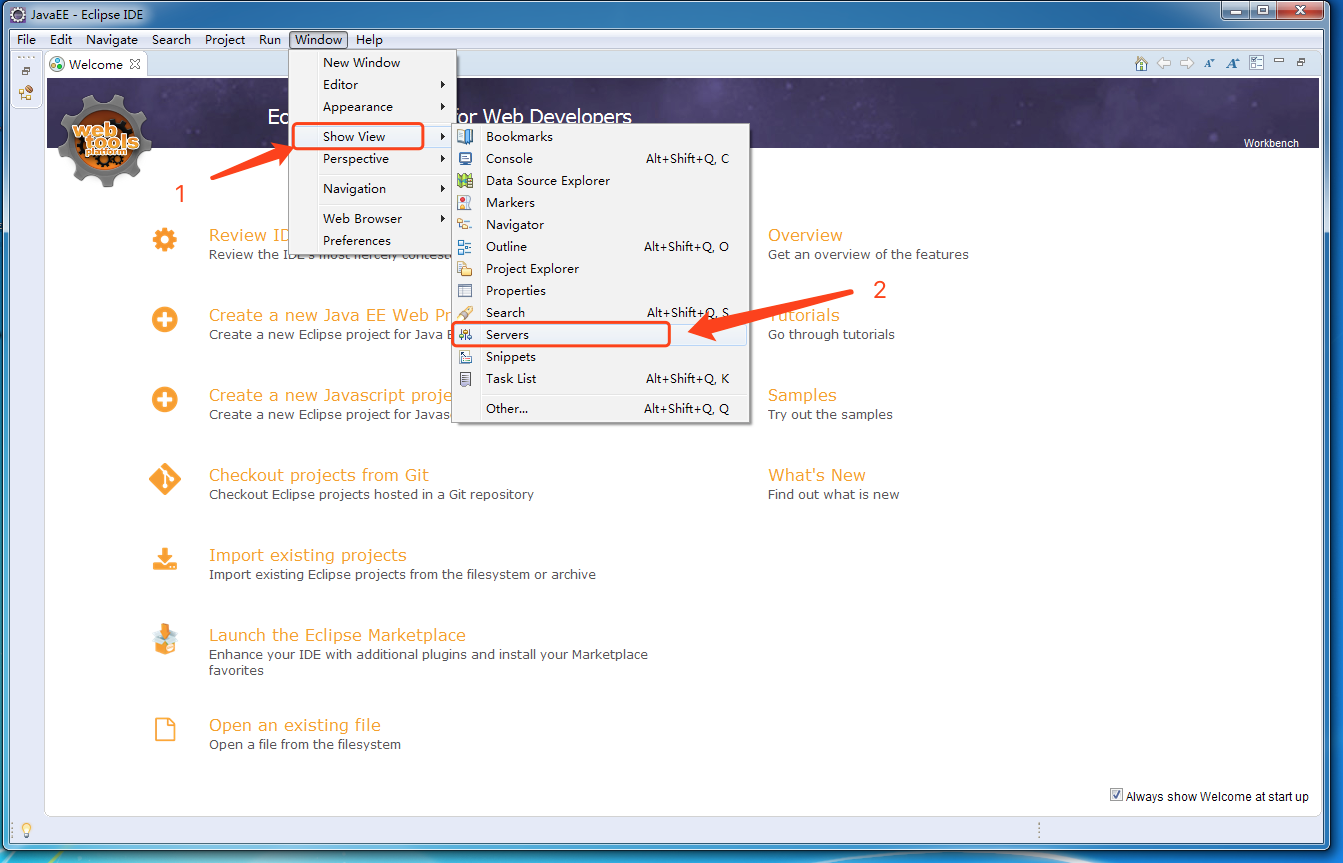Click the Restore icon in left trim bar
Screen dimensions: 1343x863
click(x=26, y=71)
